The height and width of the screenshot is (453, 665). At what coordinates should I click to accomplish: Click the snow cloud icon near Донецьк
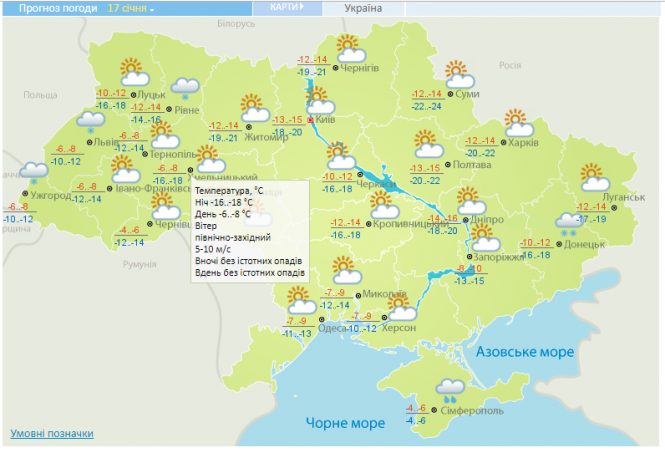click(570, 223)
